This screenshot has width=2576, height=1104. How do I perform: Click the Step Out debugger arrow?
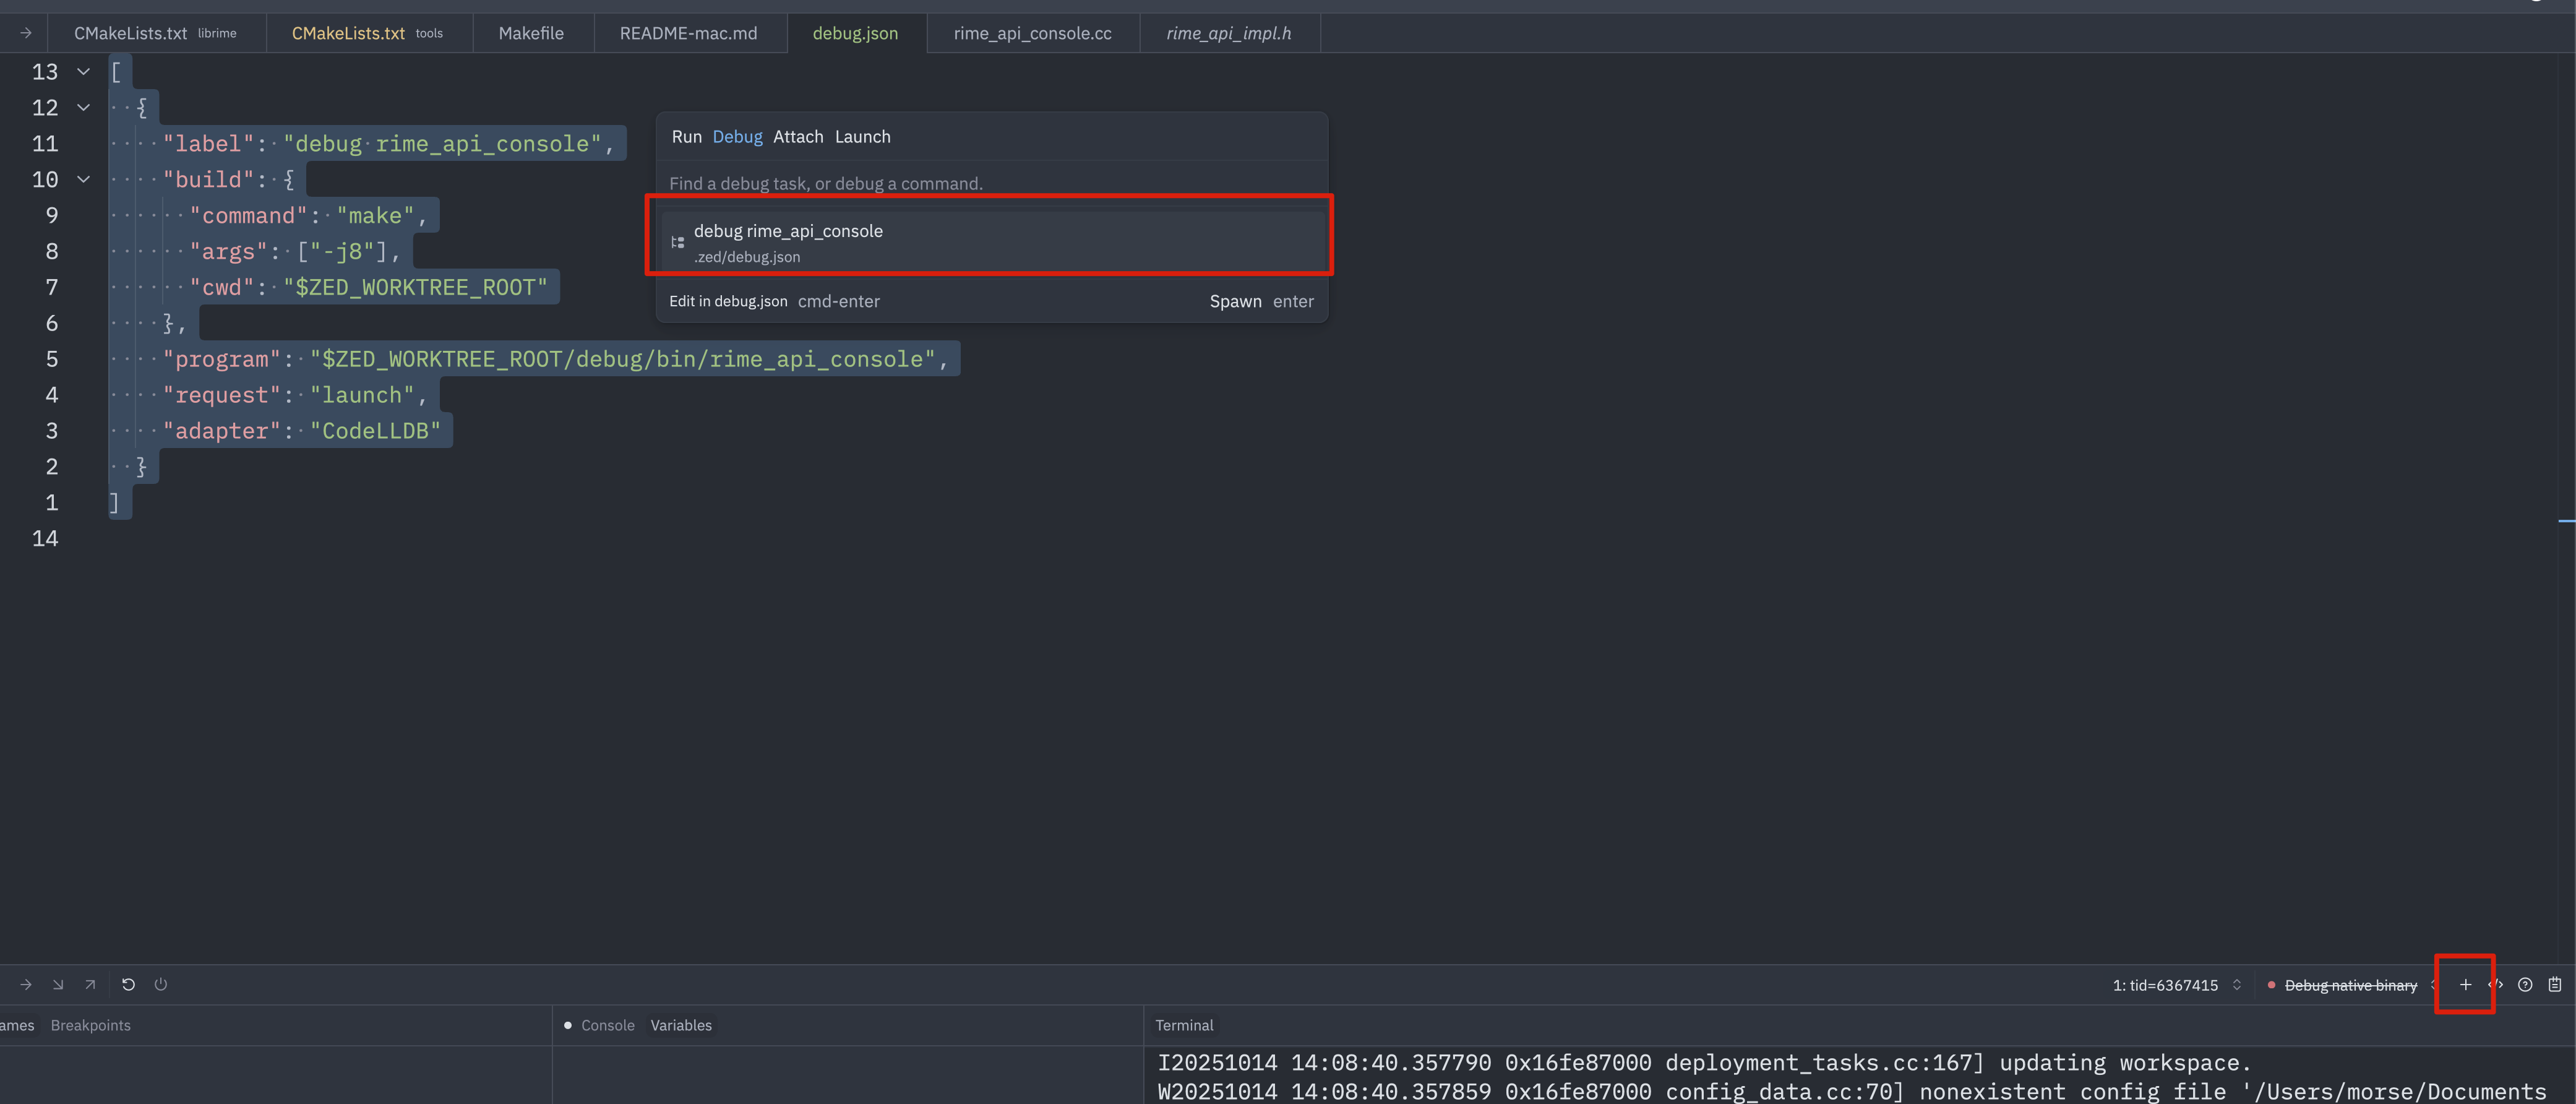coord(90,985)
